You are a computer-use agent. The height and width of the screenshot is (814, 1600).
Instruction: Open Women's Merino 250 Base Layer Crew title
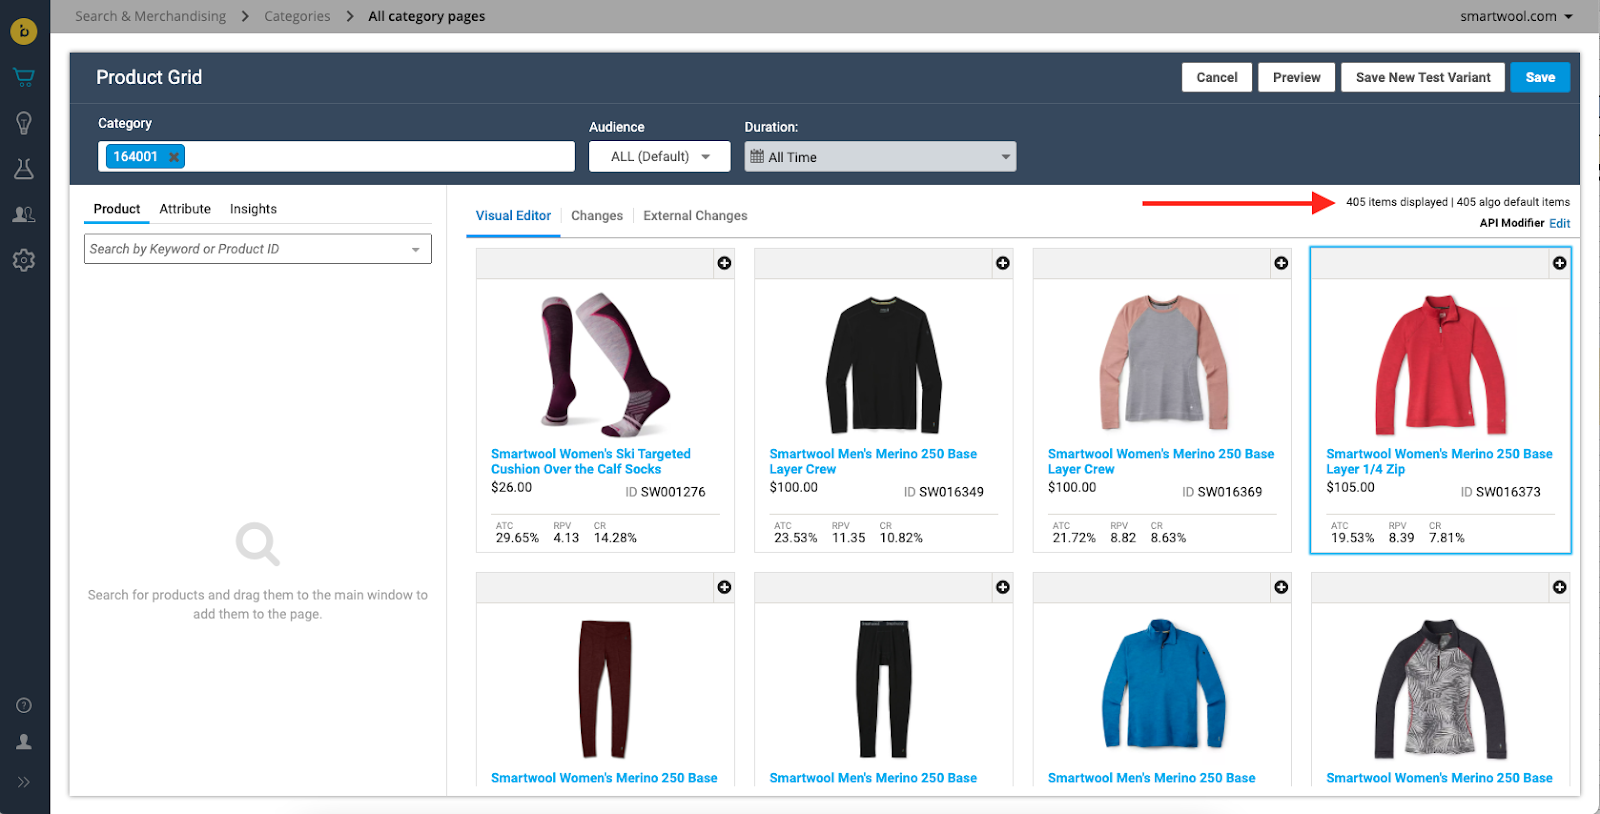[x=1161, y=461]
